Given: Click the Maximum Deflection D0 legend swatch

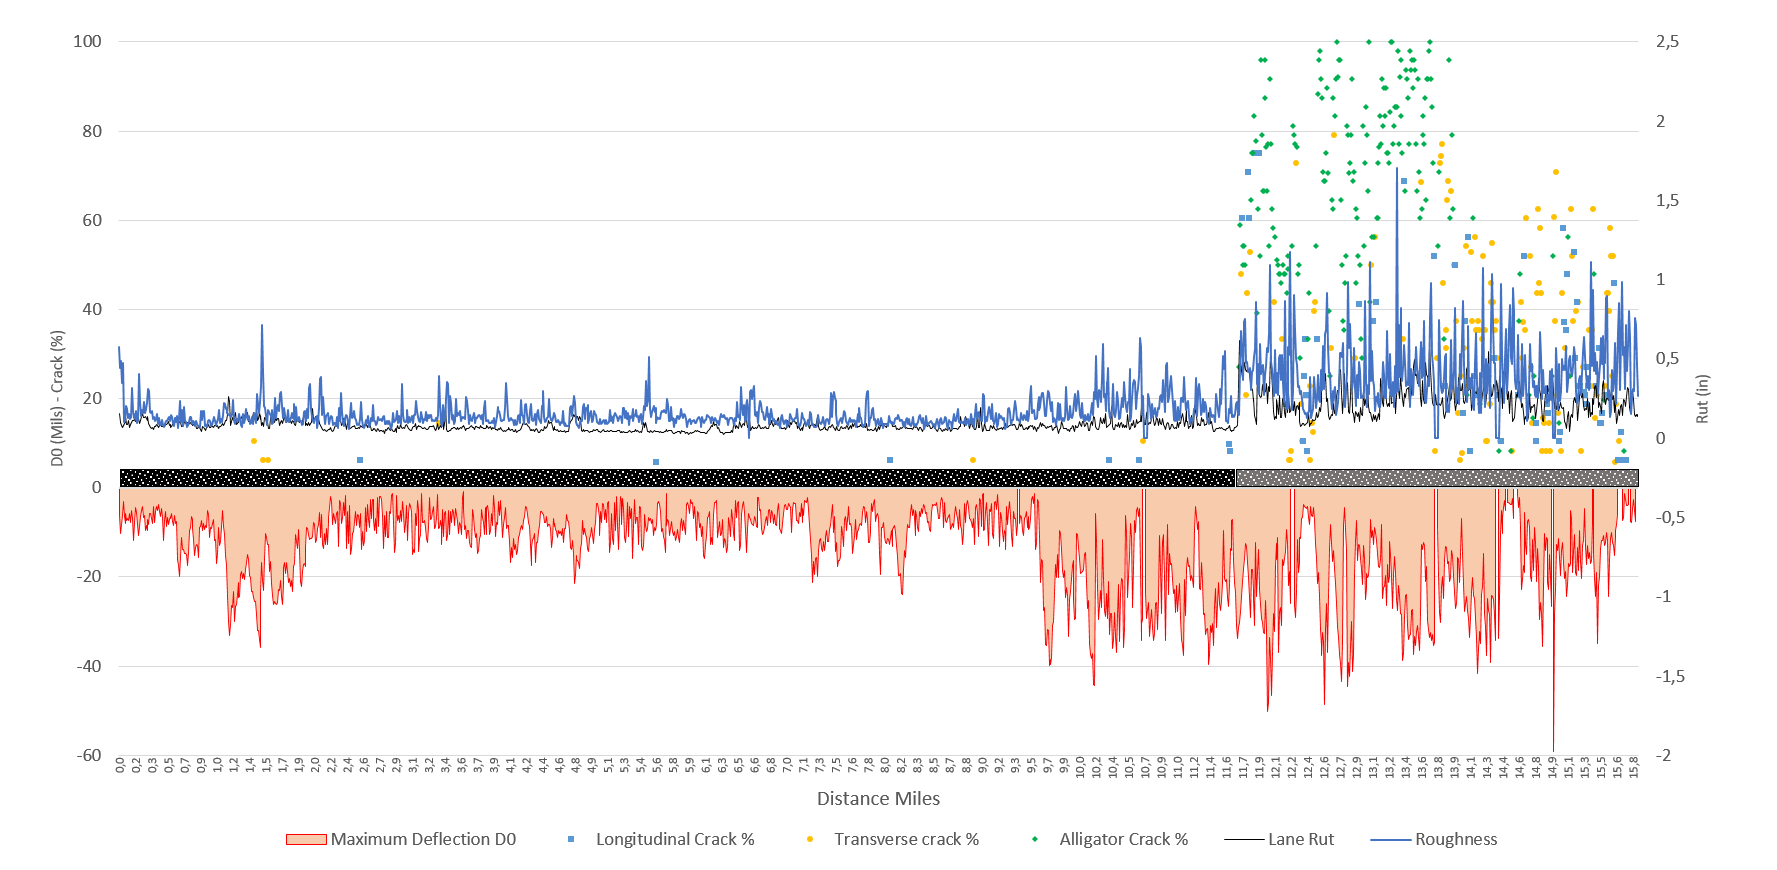Looking at the screenshot, I should pos(306,840).
